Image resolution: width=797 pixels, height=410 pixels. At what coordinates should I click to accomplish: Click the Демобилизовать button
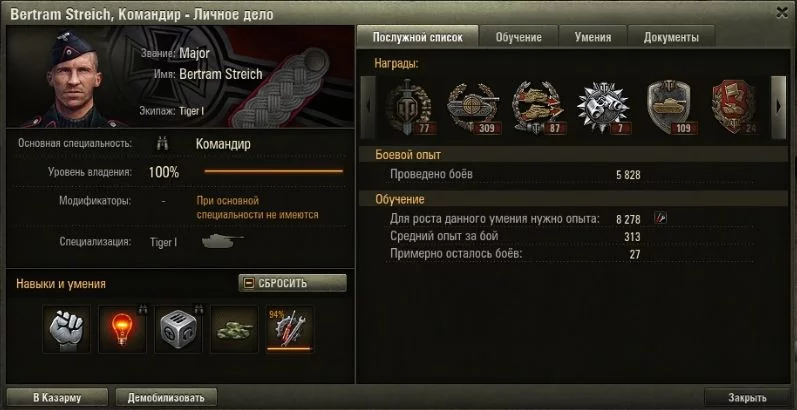(166, 397)
